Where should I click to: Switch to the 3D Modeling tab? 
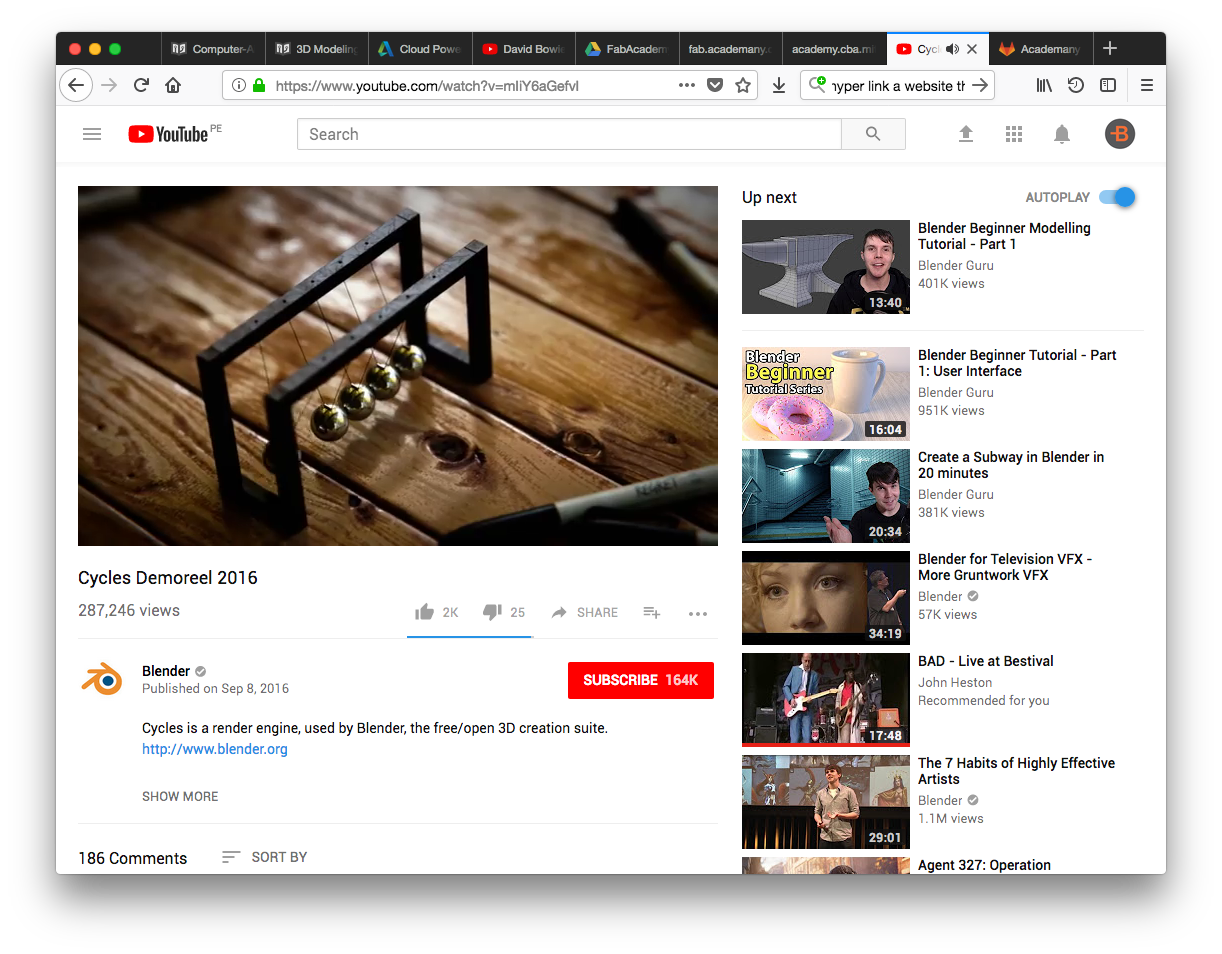click(x=316, y=49)
